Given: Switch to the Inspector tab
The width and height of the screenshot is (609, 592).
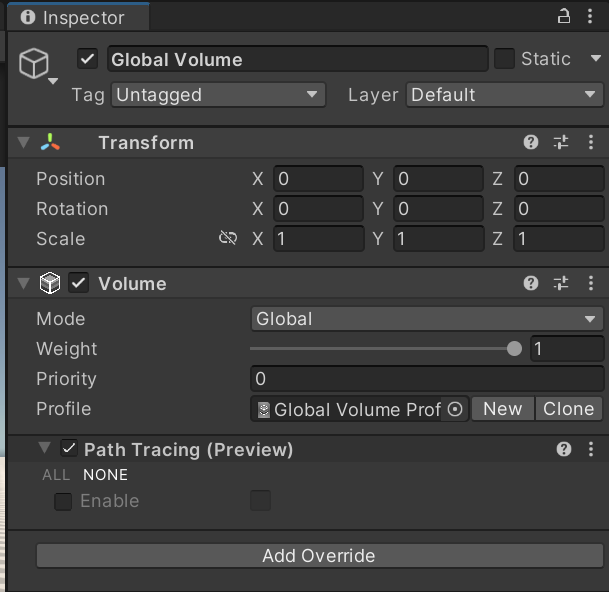Looking at the screenshot, I should (74, 17).
